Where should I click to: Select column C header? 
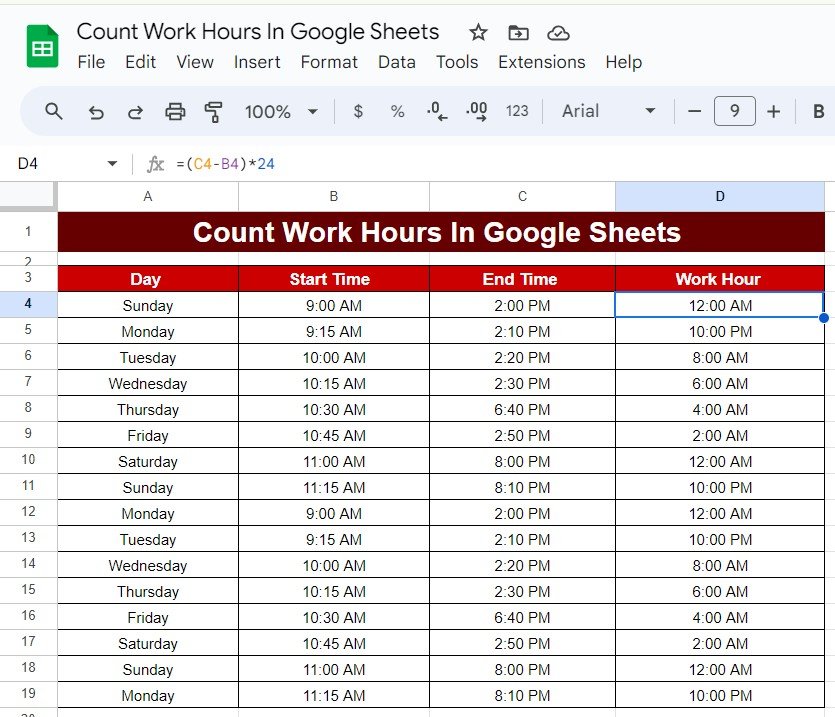coord(522,197)
